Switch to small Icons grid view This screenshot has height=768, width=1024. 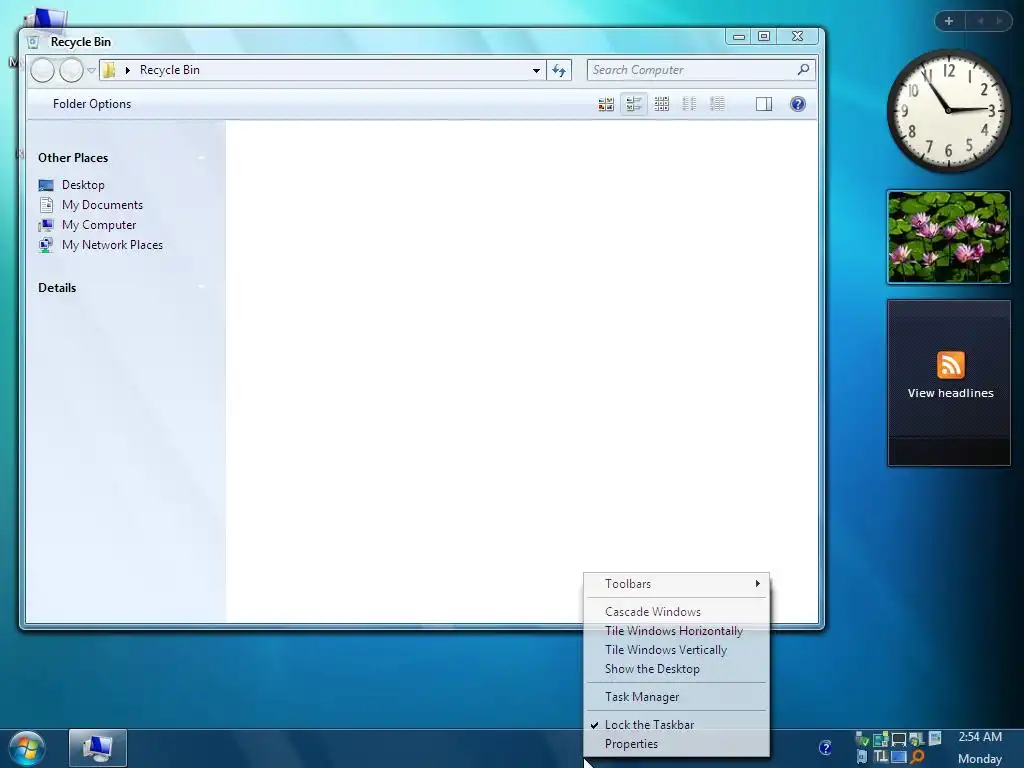point(662,104)
